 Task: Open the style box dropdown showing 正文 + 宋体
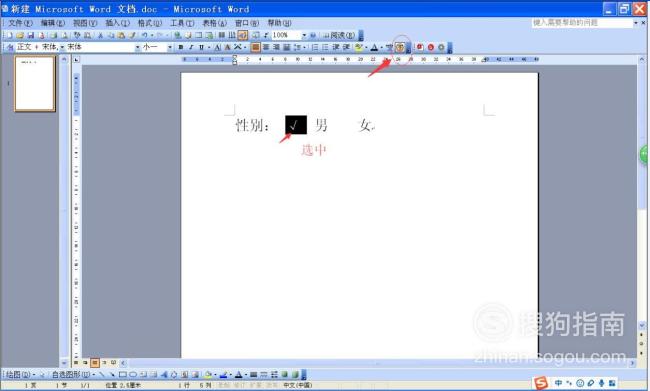click(62, 47)
